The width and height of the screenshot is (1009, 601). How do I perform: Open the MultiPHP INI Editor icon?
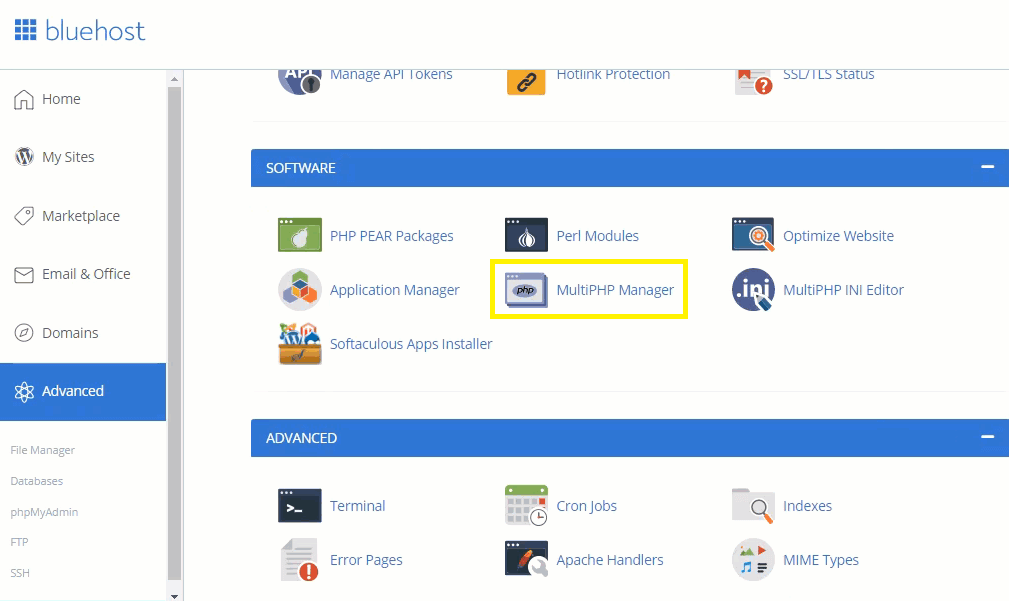point(753,290)
